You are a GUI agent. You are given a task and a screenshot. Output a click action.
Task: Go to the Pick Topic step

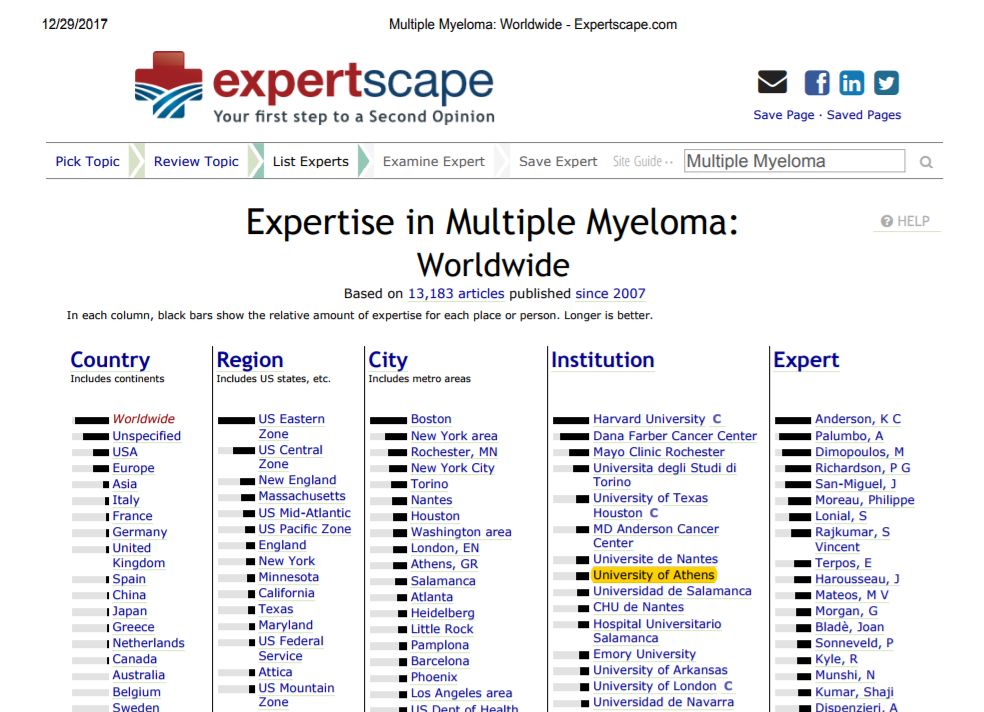(x=87, y=161)
